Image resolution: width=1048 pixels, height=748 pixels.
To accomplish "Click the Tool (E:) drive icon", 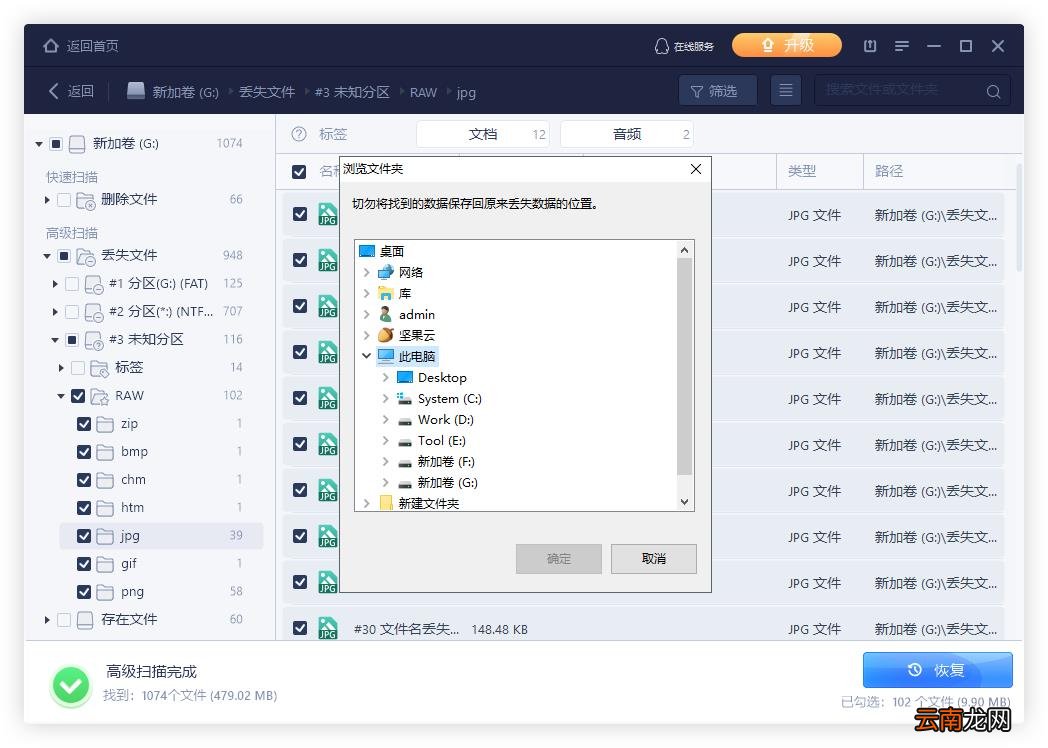I will [404, 441].
